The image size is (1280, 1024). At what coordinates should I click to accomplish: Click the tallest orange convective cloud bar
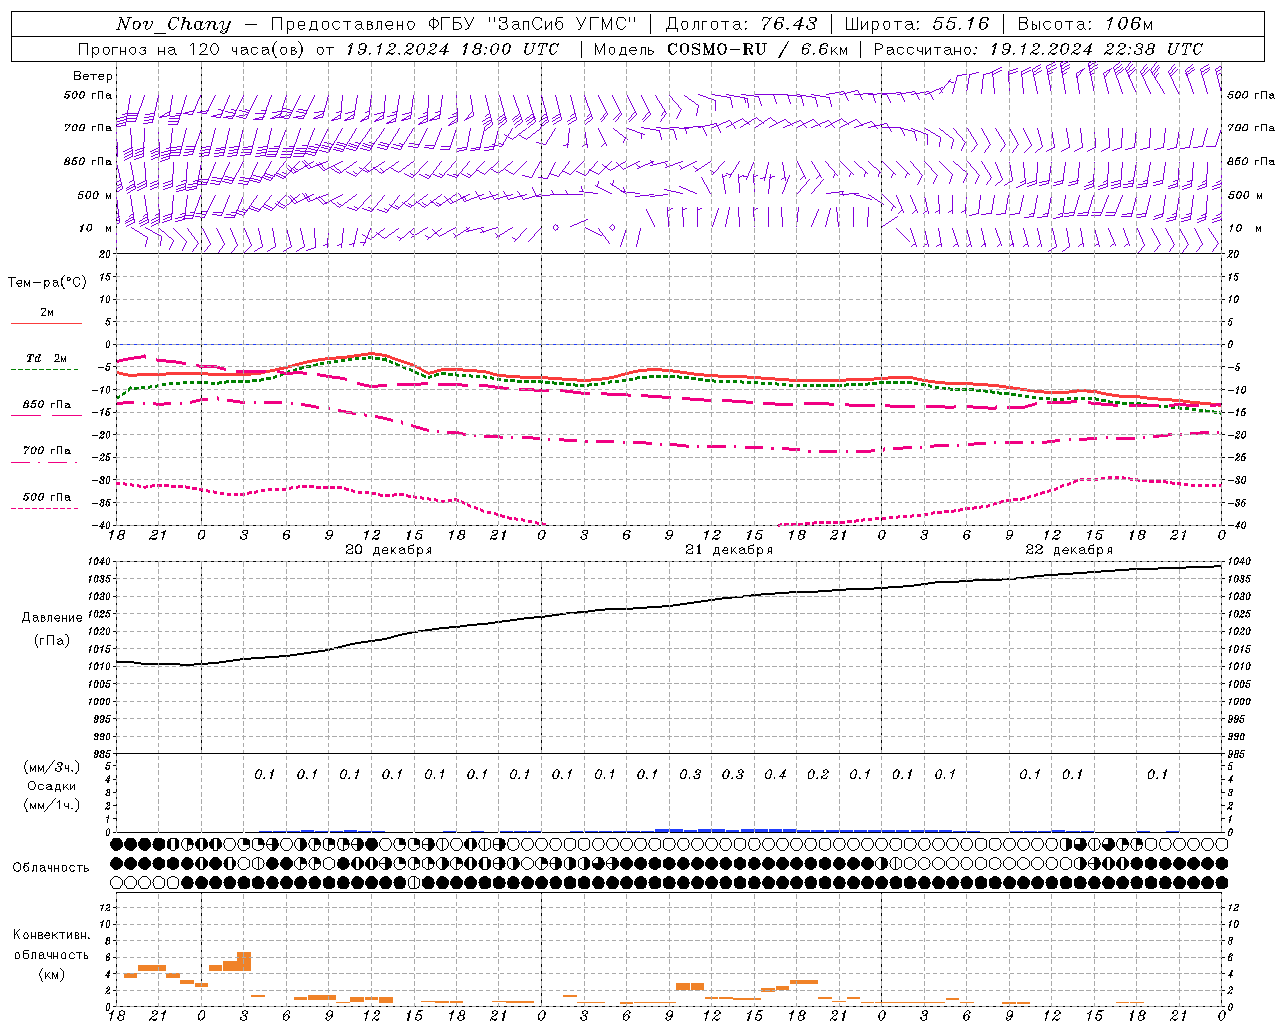coord(244,961)
